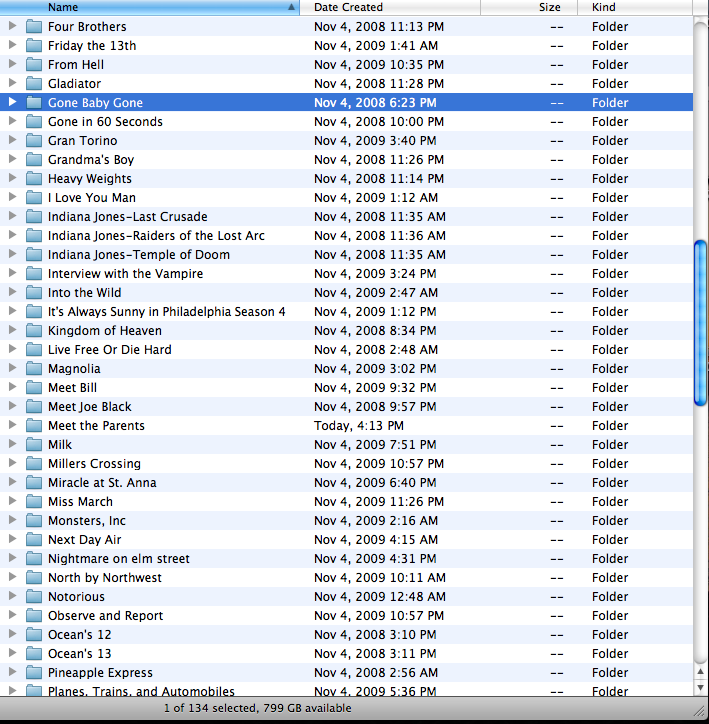This screenshot has height=724, width=709.
Task: Click the Observe and Report folder icon
Action: click(34, 615)
